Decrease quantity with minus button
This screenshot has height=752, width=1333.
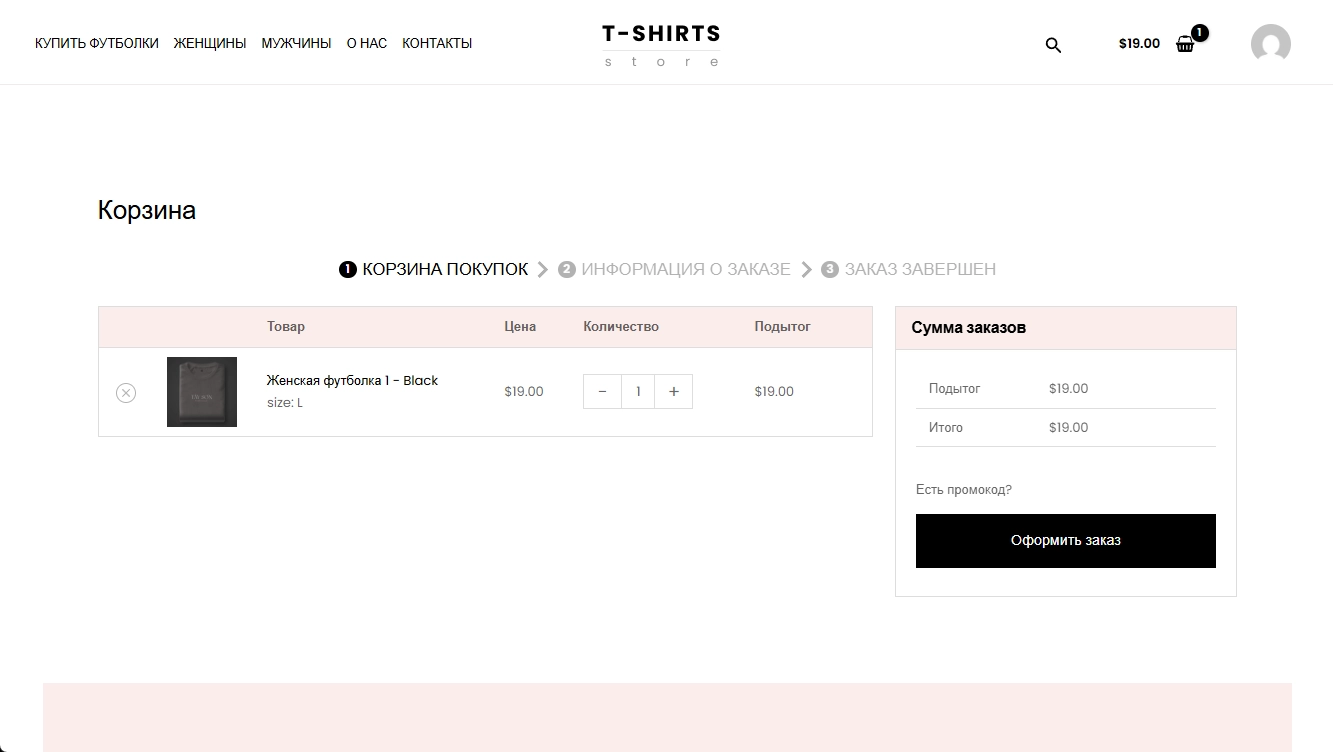coord(602,392)
